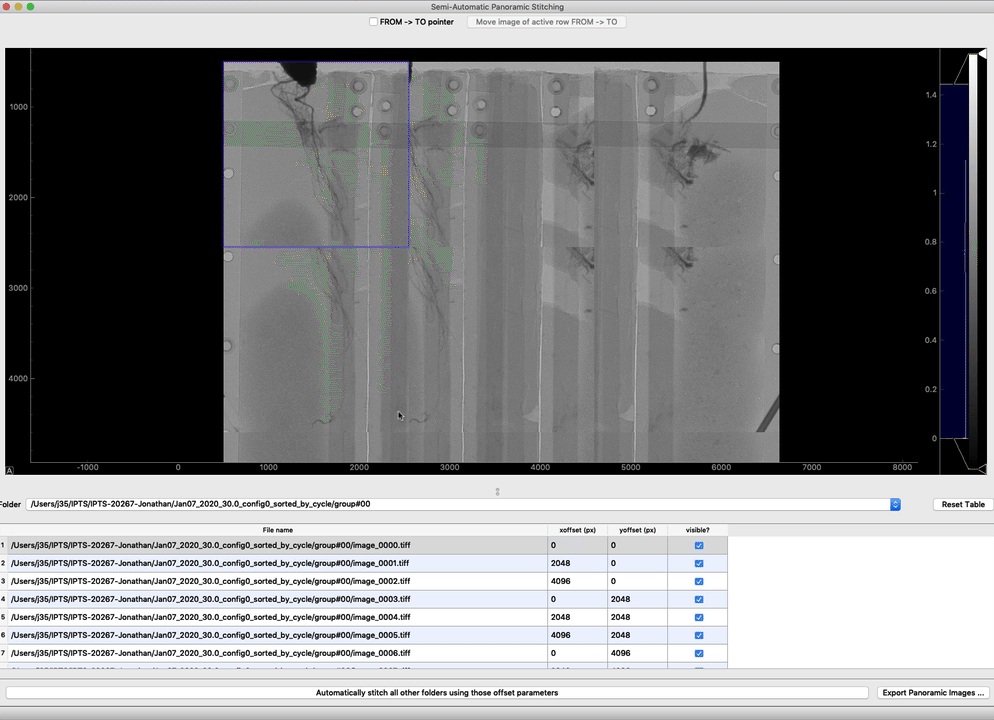Click the green macOS zoom window button
The height and width of the screenshot is (720, 994).
click(x=31, y=6)
